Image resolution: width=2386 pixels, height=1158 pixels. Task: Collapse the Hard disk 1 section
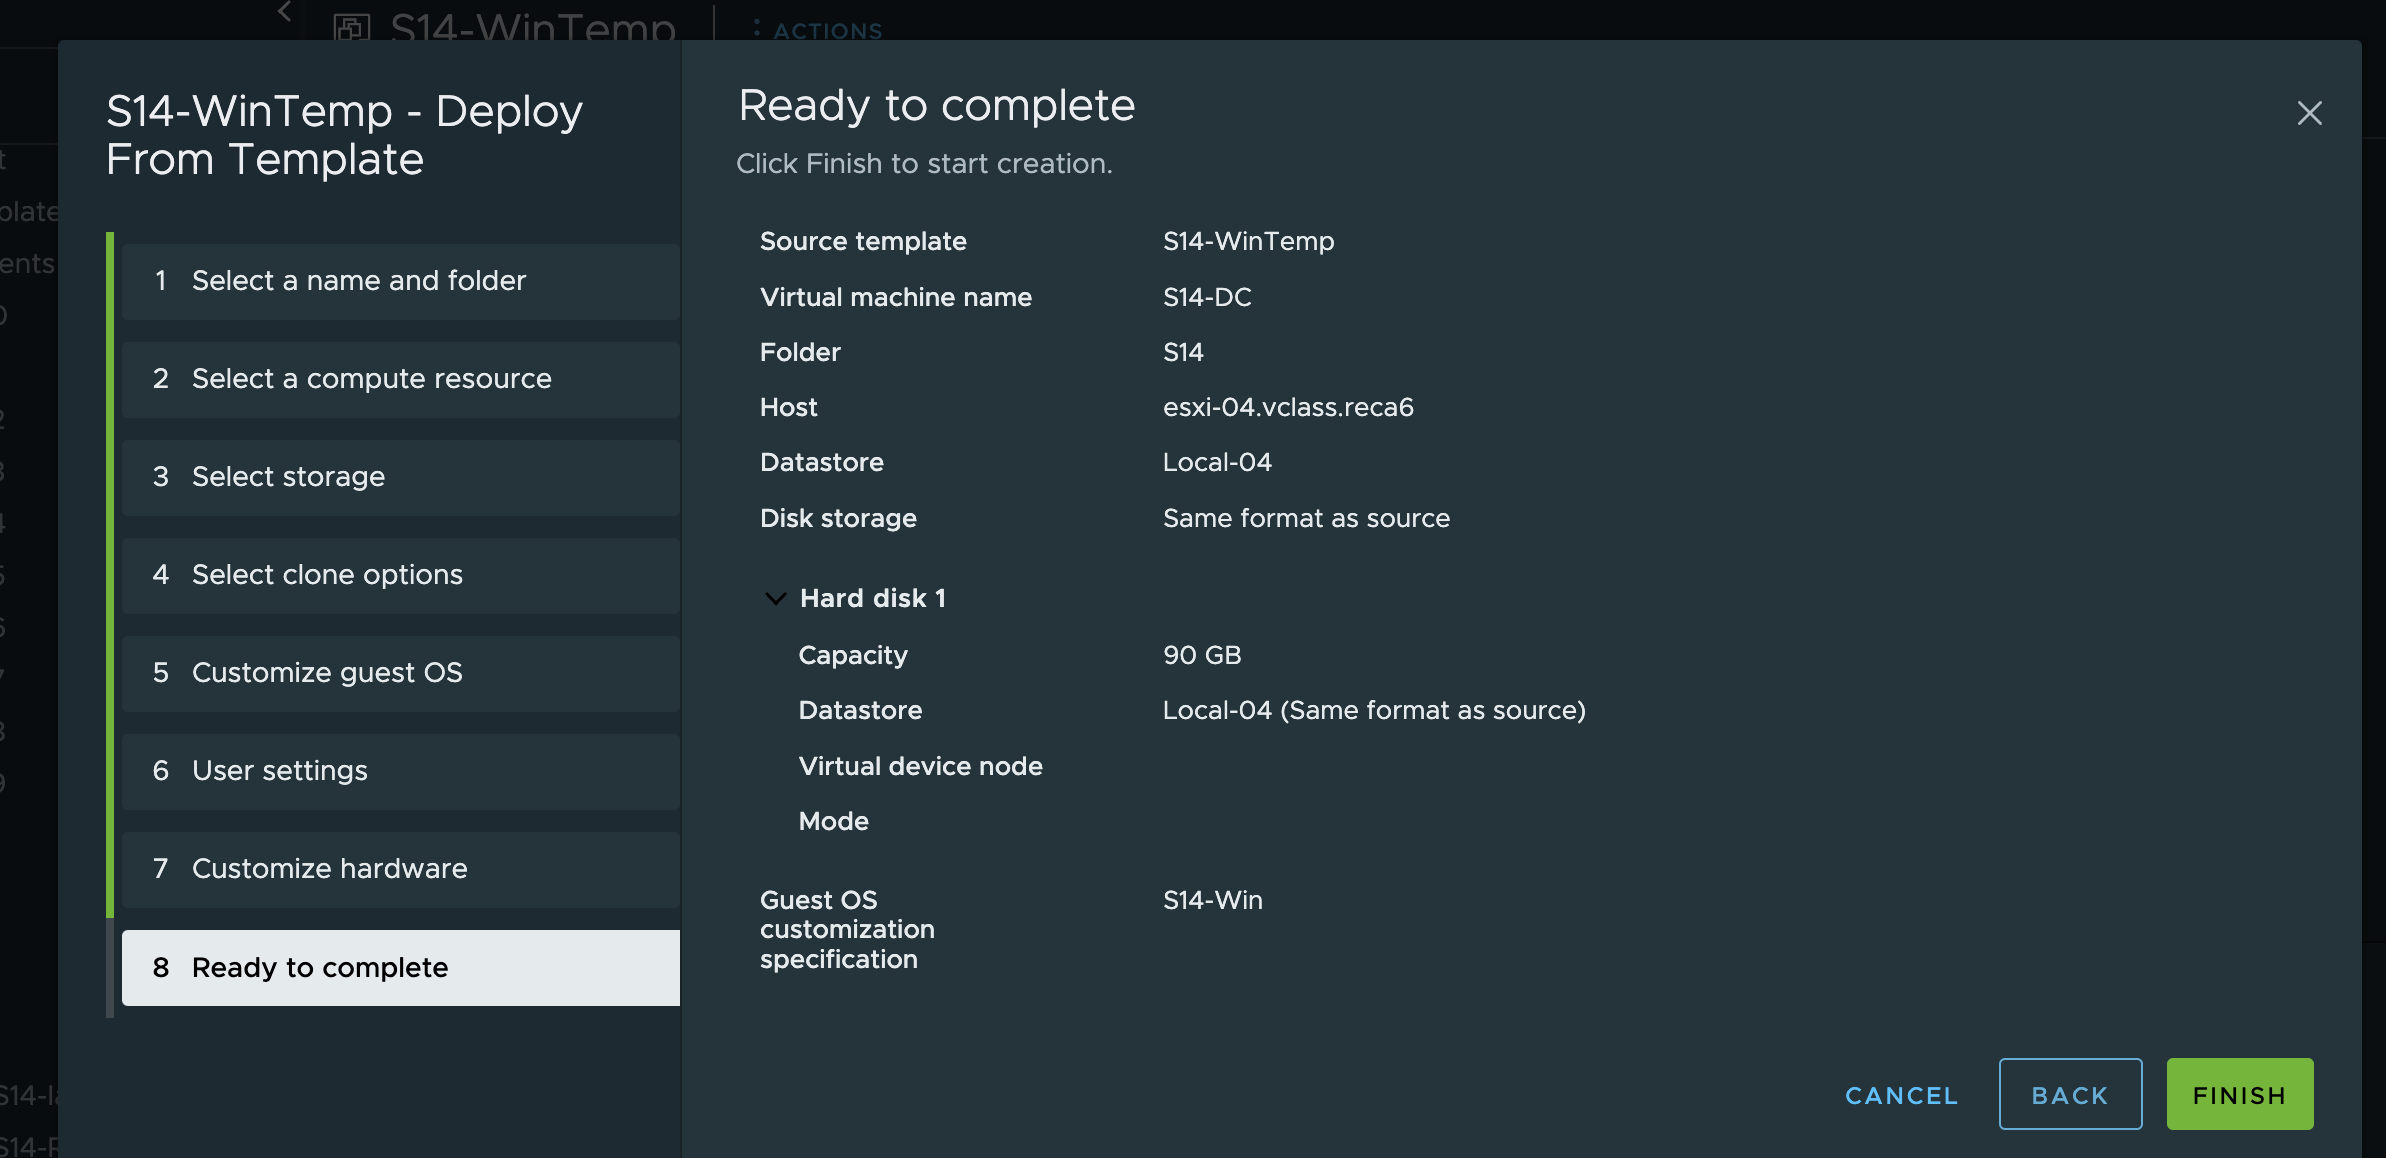point(775,599)
